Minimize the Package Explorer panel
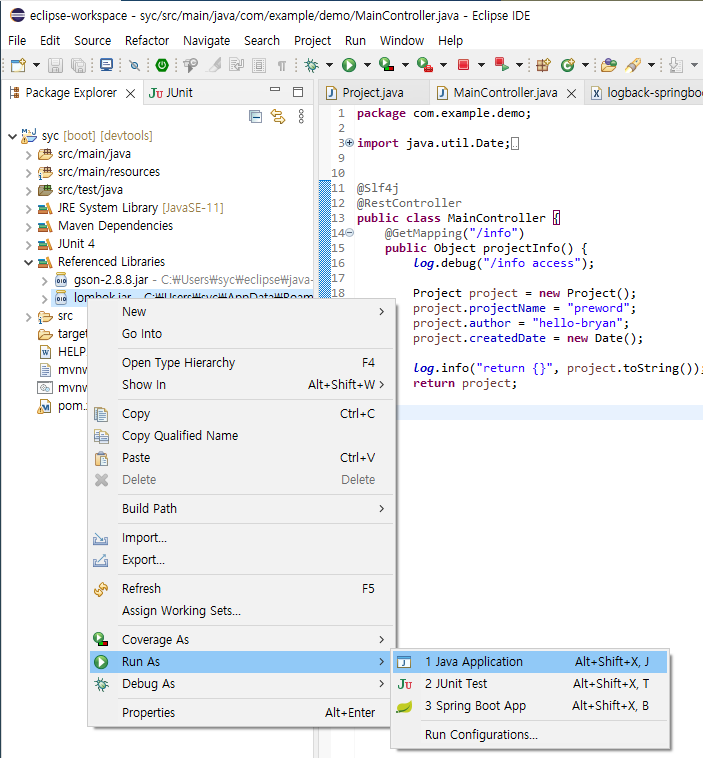This screenshot has width=703, height=758. tap(275, 89)
